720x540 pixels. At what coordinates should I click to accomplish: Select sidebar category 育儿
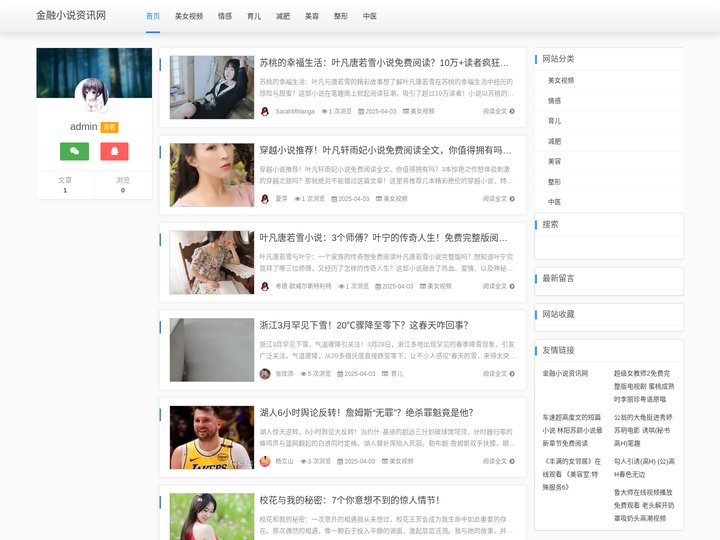point(554,121)
